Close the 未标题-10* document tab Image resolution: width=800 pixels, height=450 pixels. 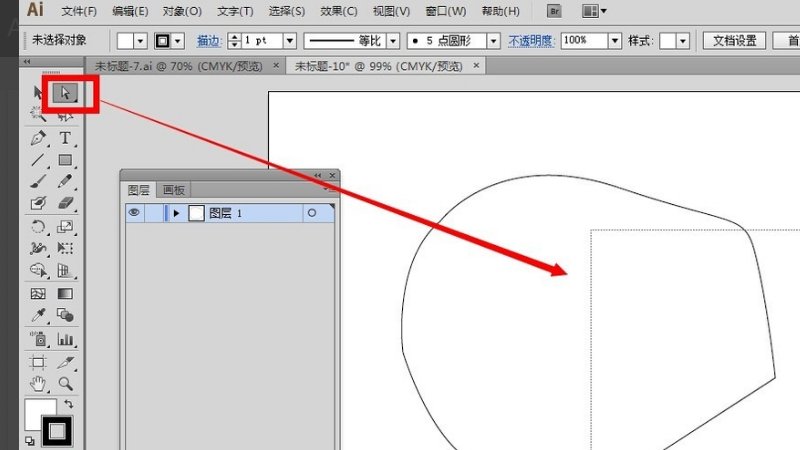click(x=476, y=65)
